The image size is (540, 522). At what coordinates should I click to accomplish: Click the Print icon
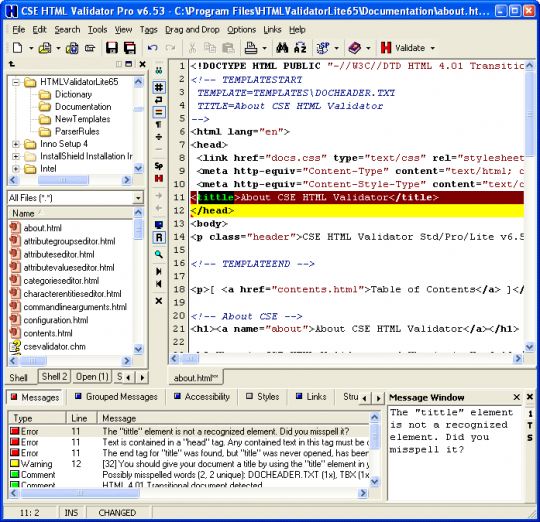point(251,48)
